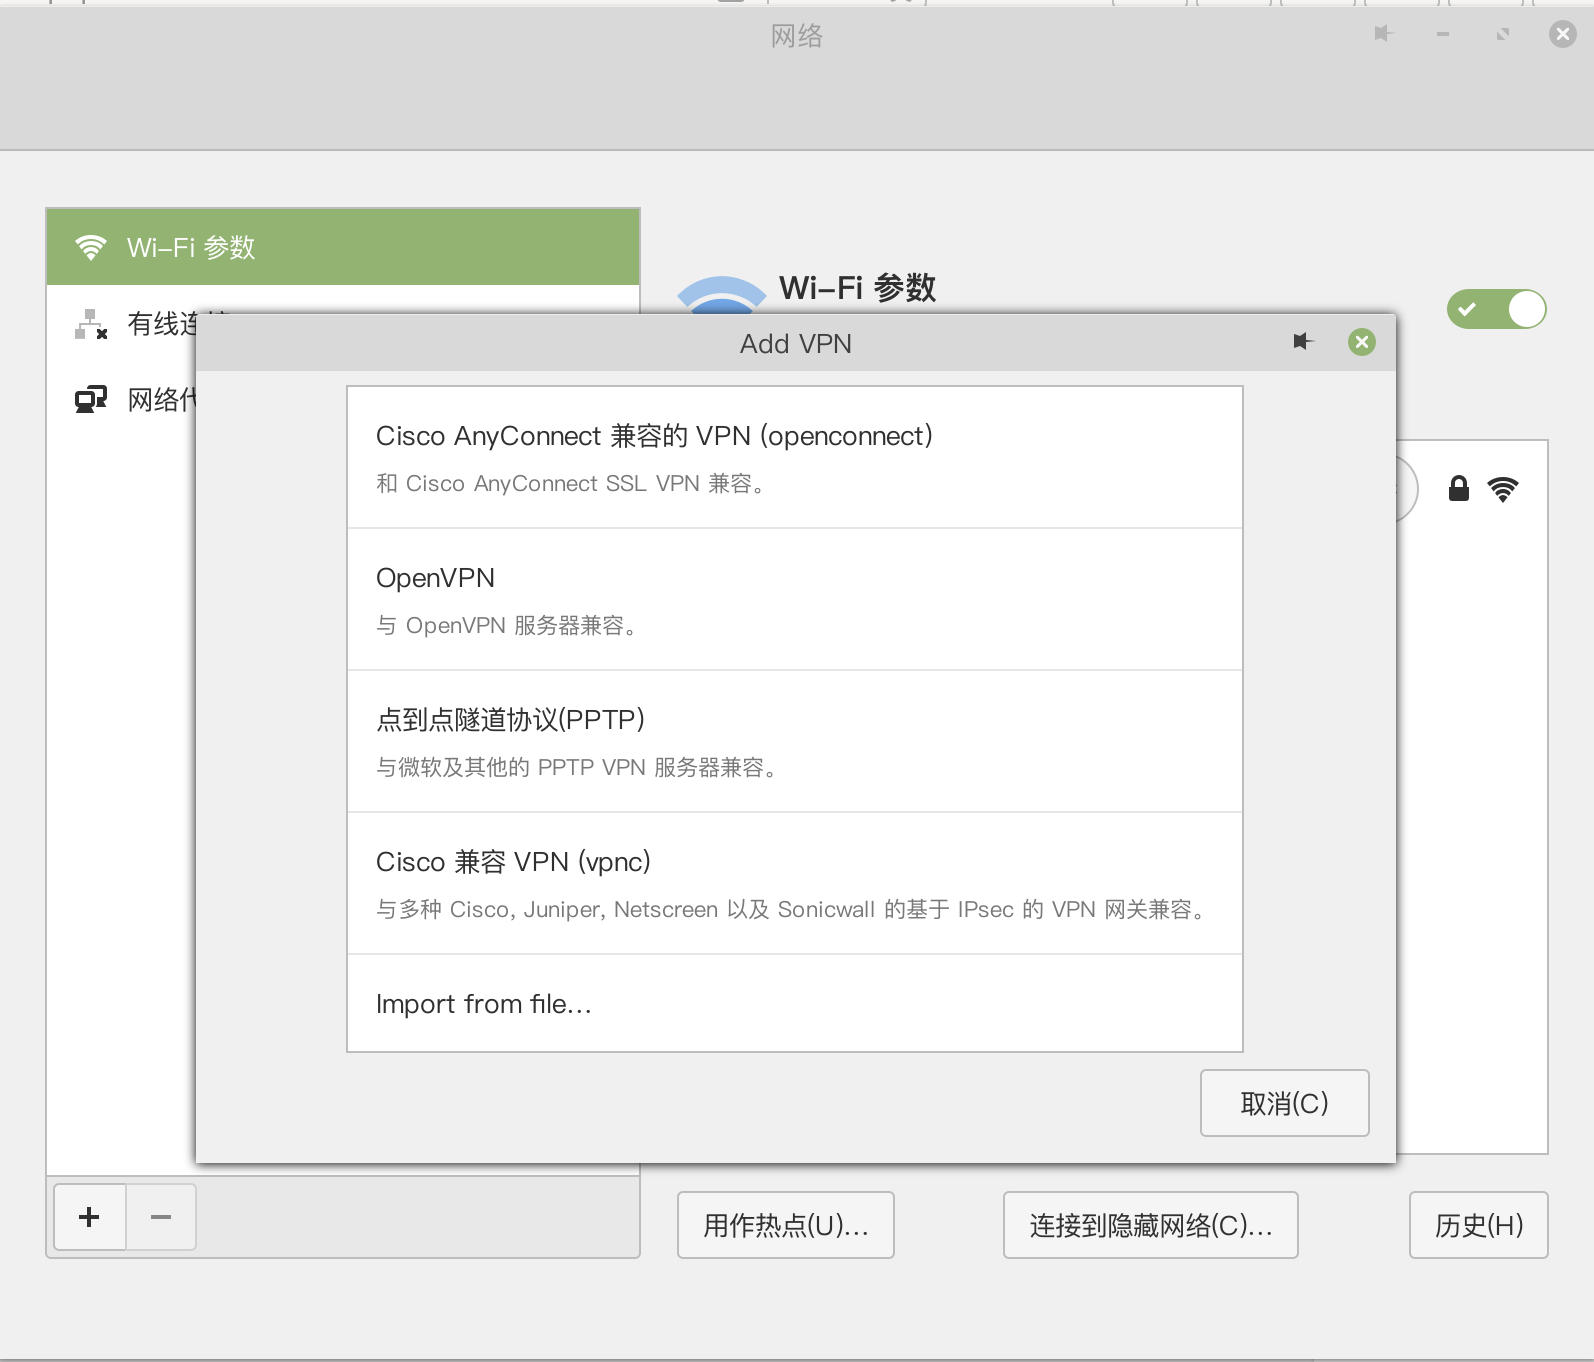Toggle the Wi-Fi on/off switch

[1496, 309]
